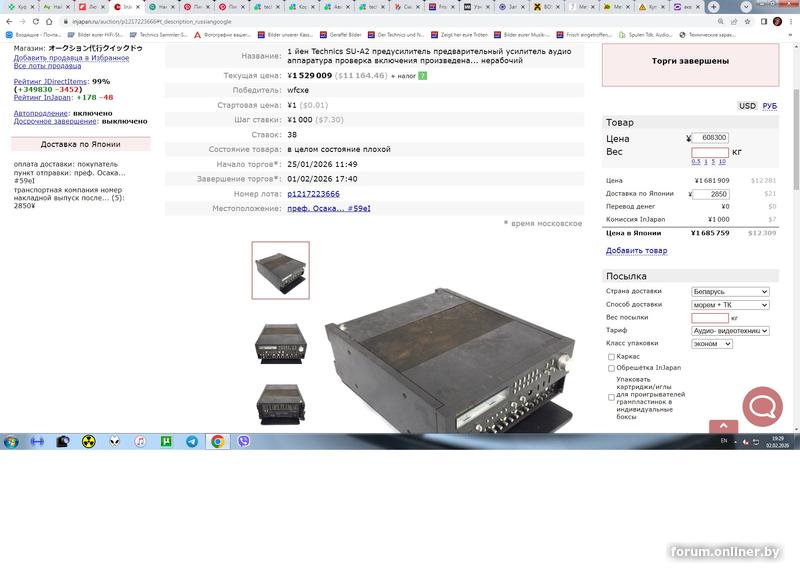The image size is (800, 573).
Task: Check the Каркас checkbox
Action: coord(611,357)
